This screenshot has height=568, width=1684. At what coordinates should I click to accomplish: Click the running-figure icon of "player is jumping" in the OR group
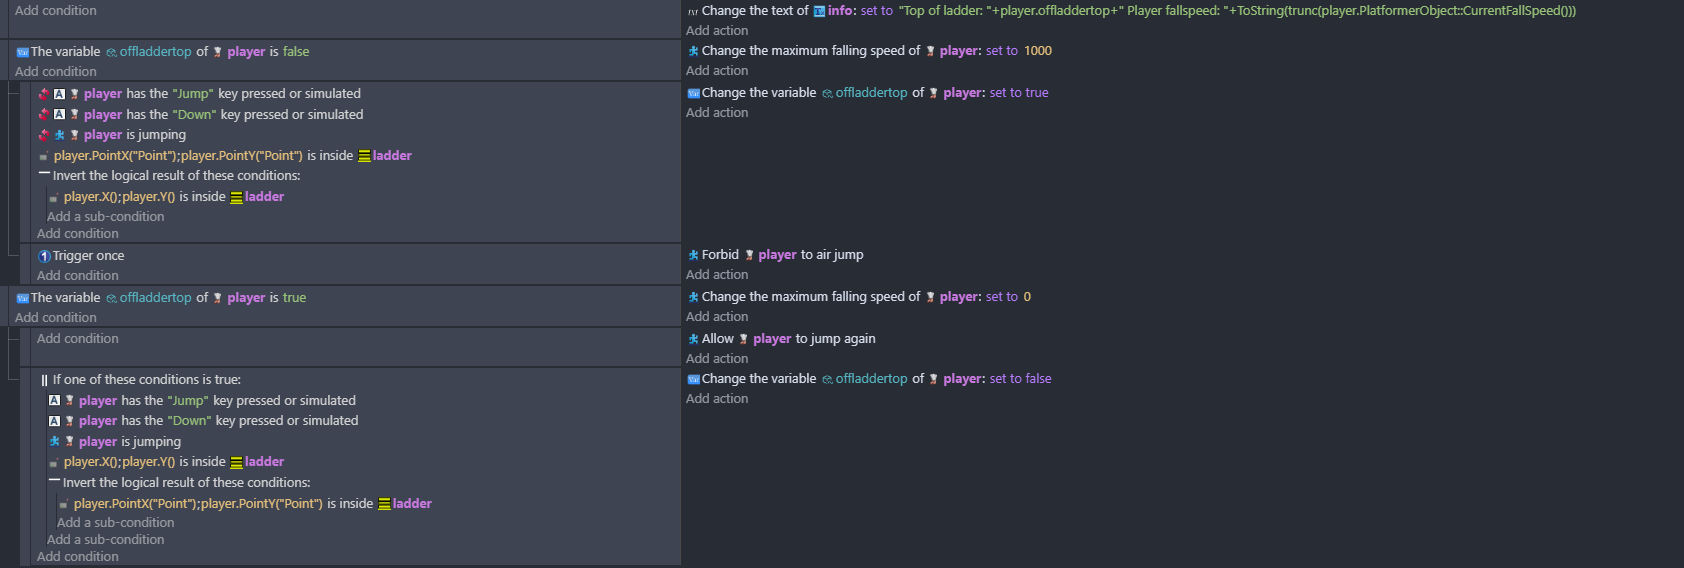[x=54, y=442]
